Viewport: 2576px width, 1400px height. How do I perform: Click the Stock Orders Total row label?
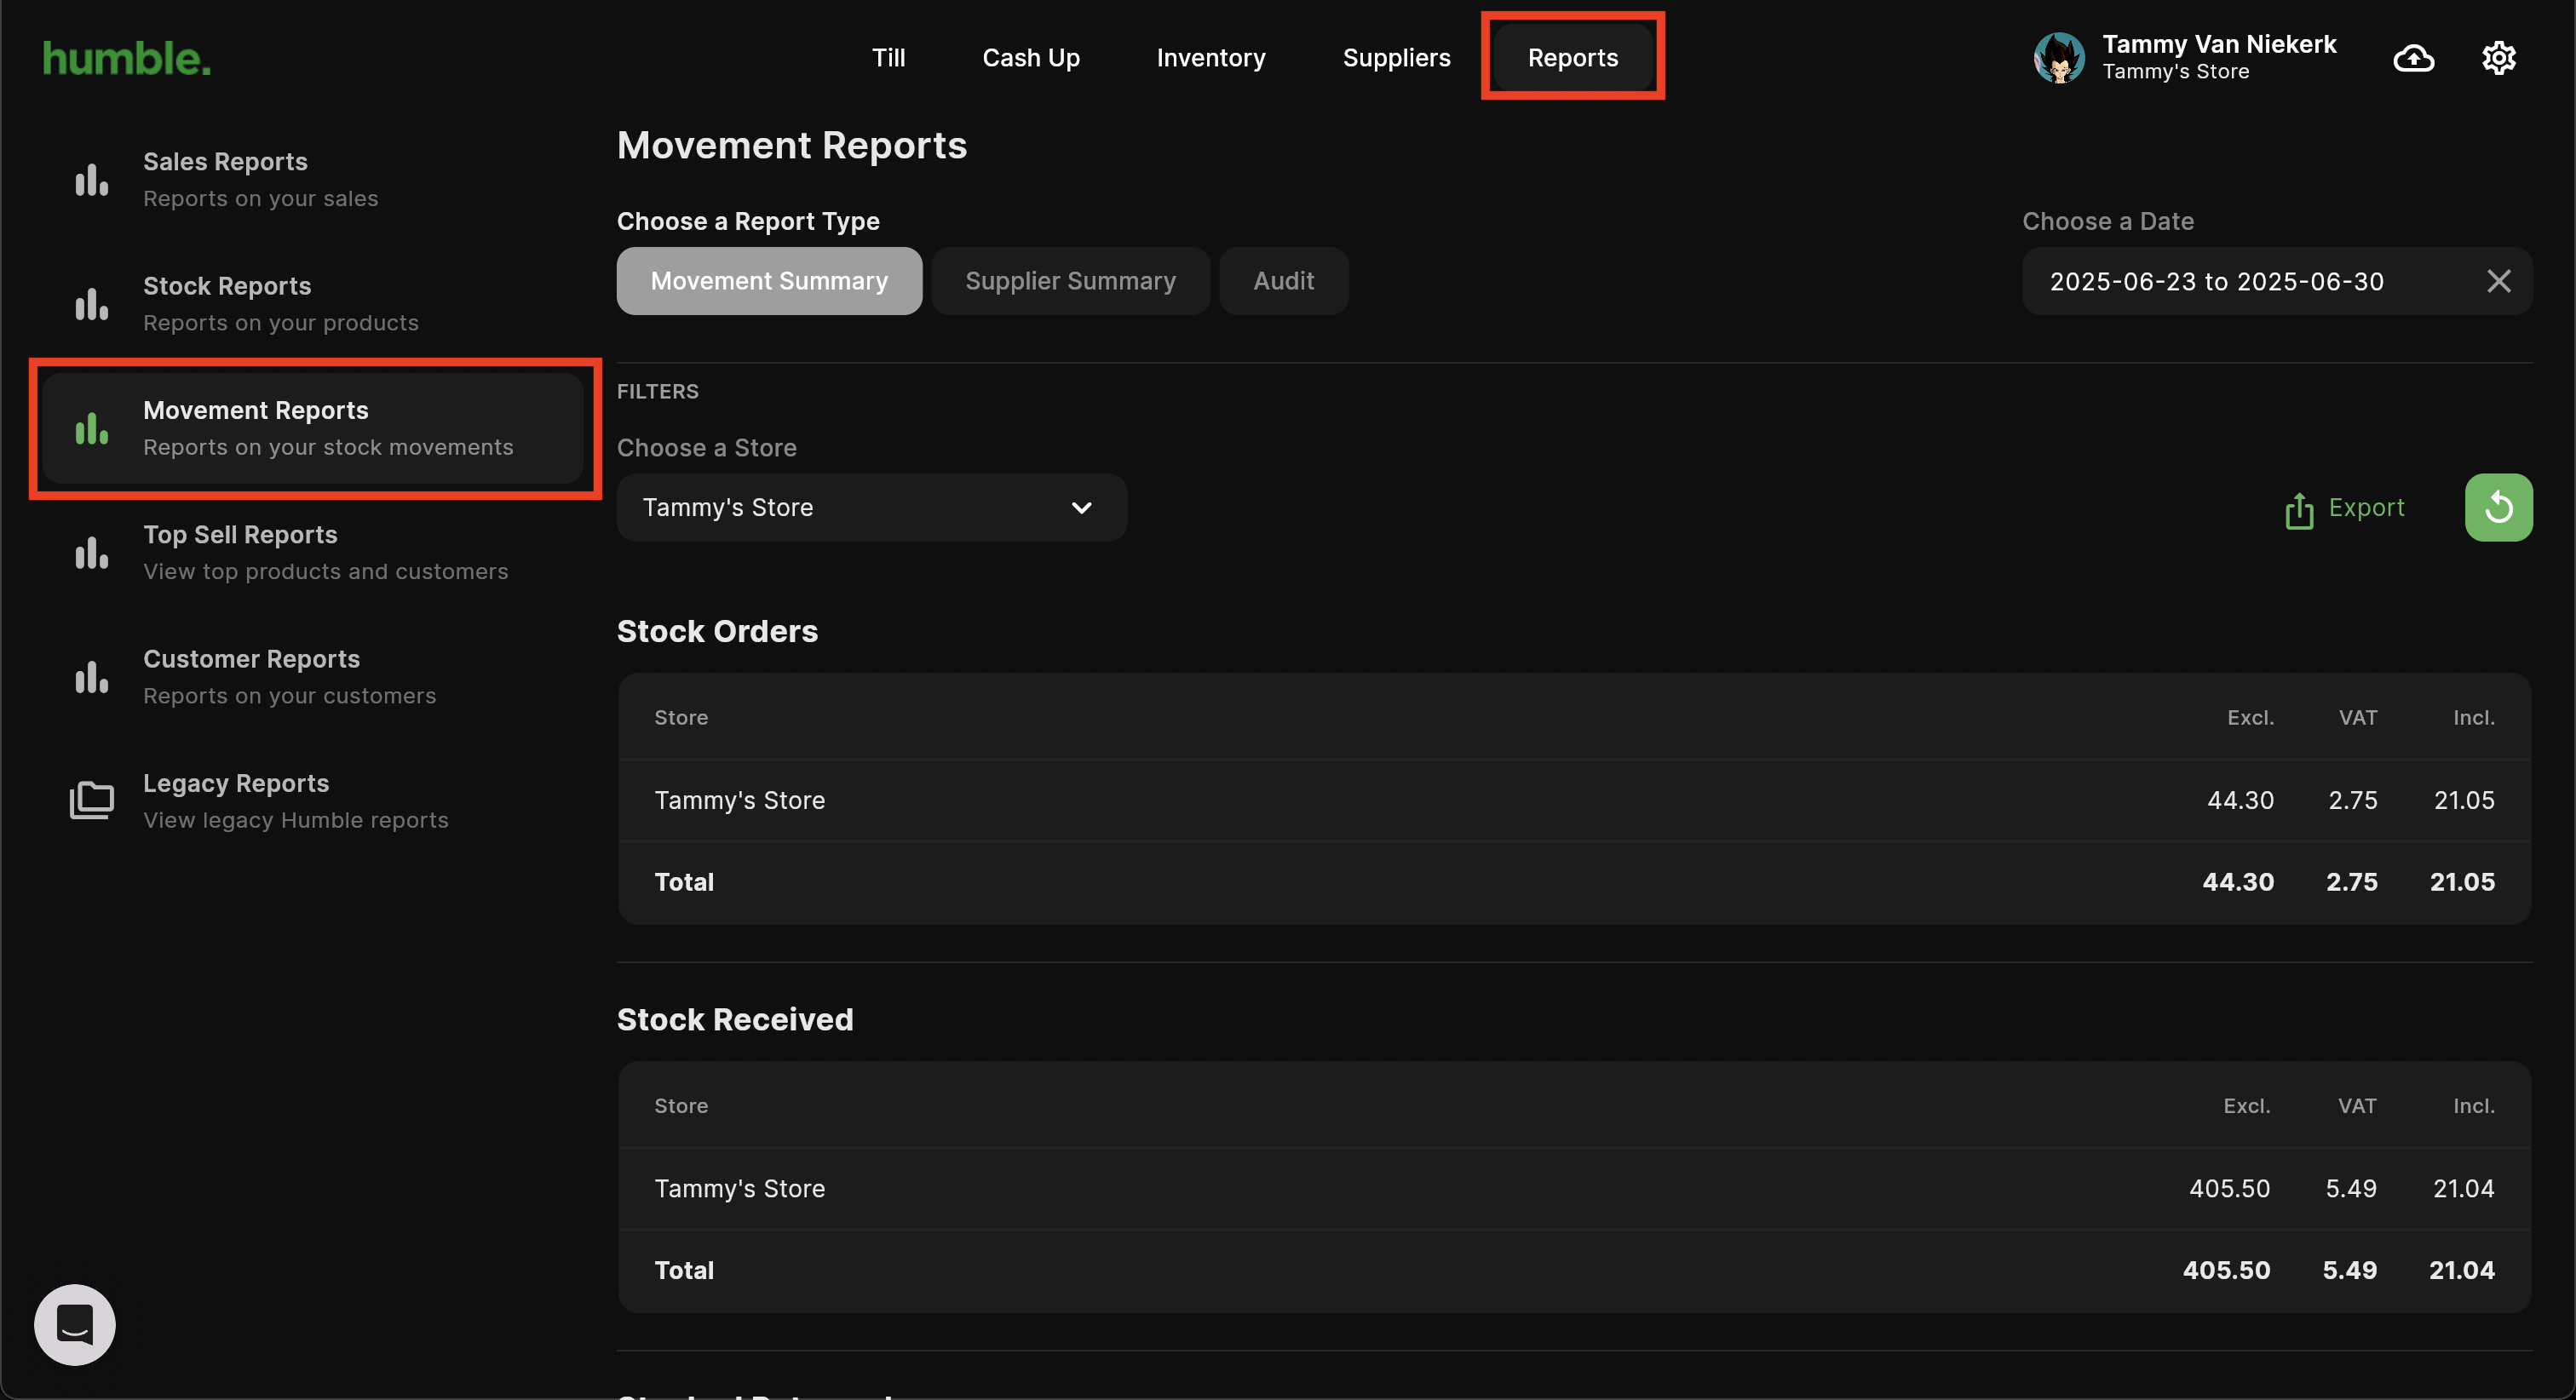point(684,882)
